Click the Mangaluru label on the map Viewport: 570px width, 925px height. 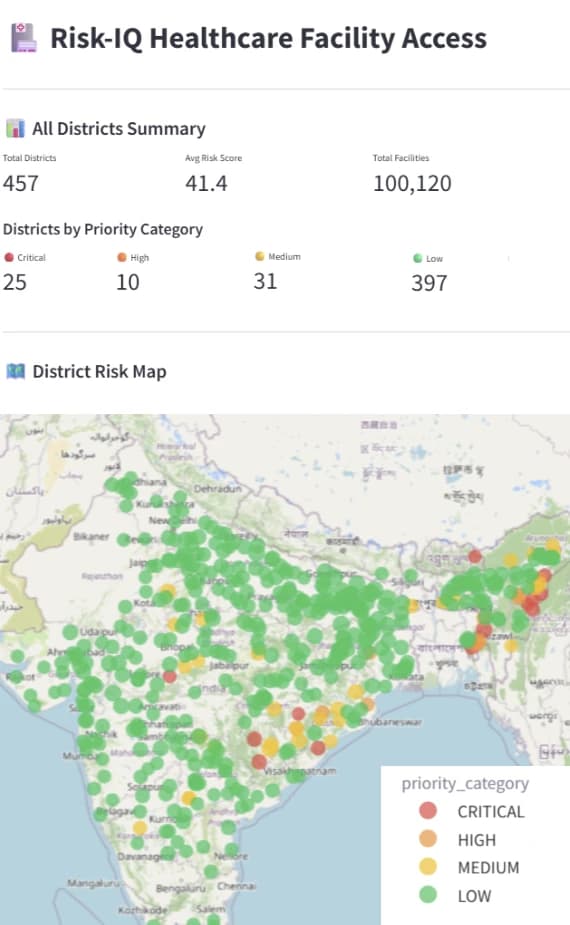pos(93,883)
